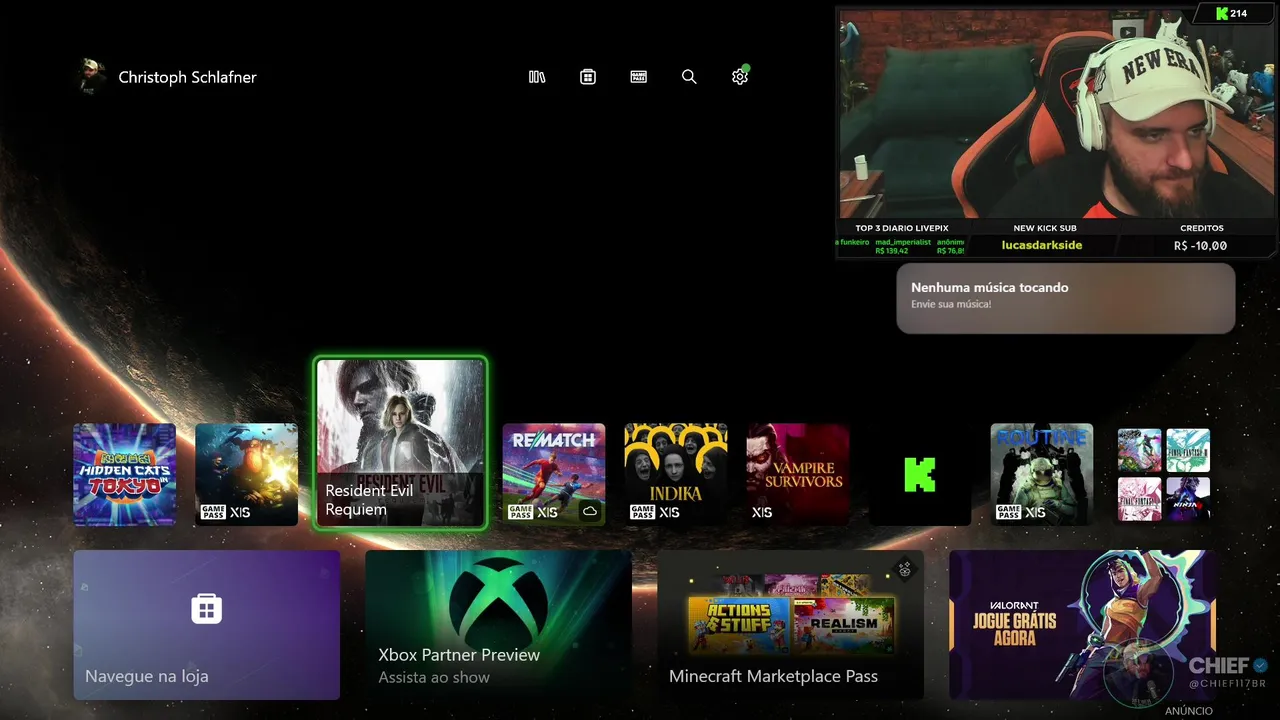This screenshot has height=720, width=1280.
Task: Open the Kick app tile
Action: pos(920,474)
